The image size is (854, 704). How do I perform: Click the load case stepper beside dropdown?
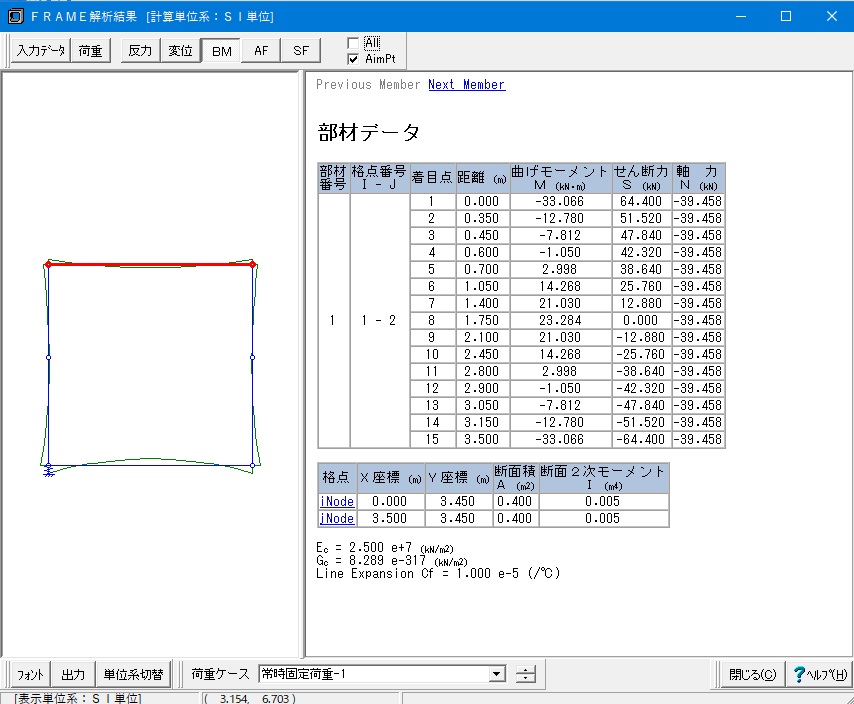pos(526,674)
